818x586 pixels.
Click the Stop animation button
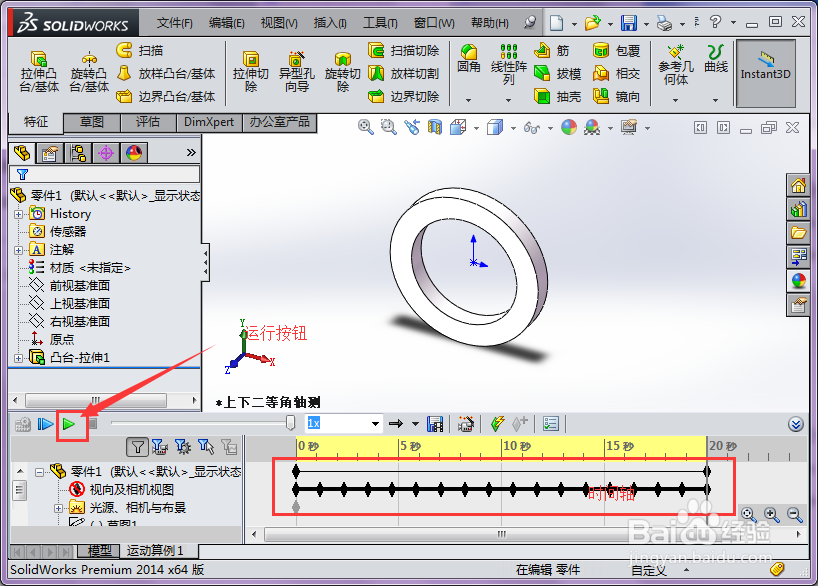(x=93, y=424)
